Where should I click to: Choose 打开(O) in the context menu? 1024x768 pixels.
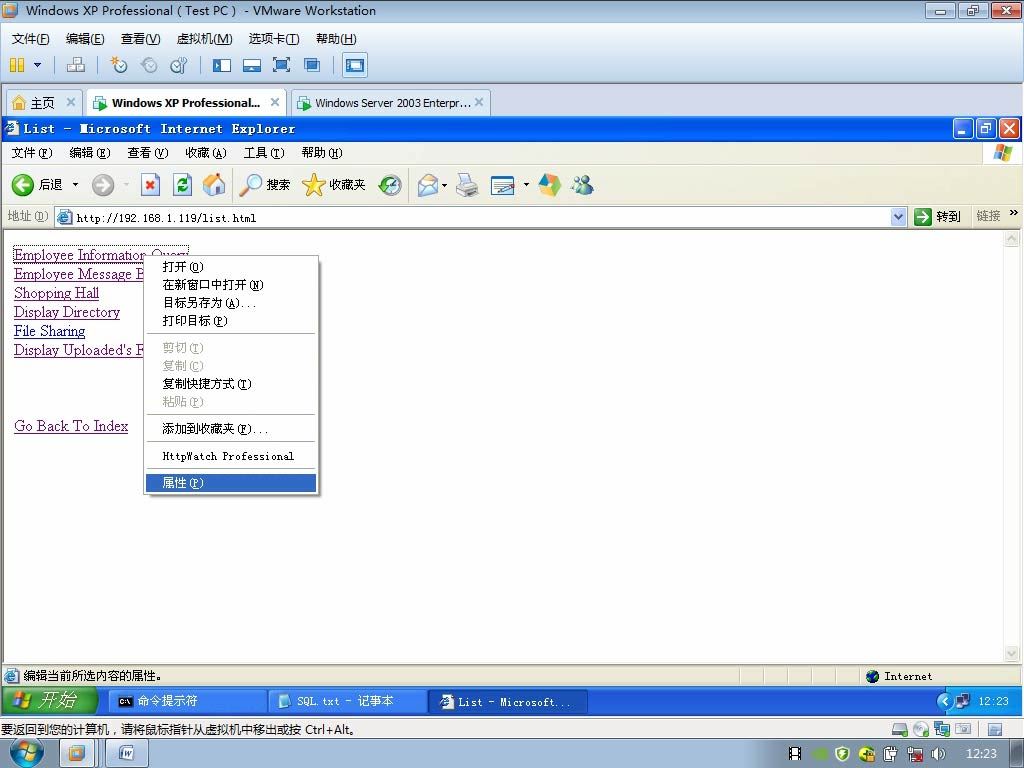231,266
